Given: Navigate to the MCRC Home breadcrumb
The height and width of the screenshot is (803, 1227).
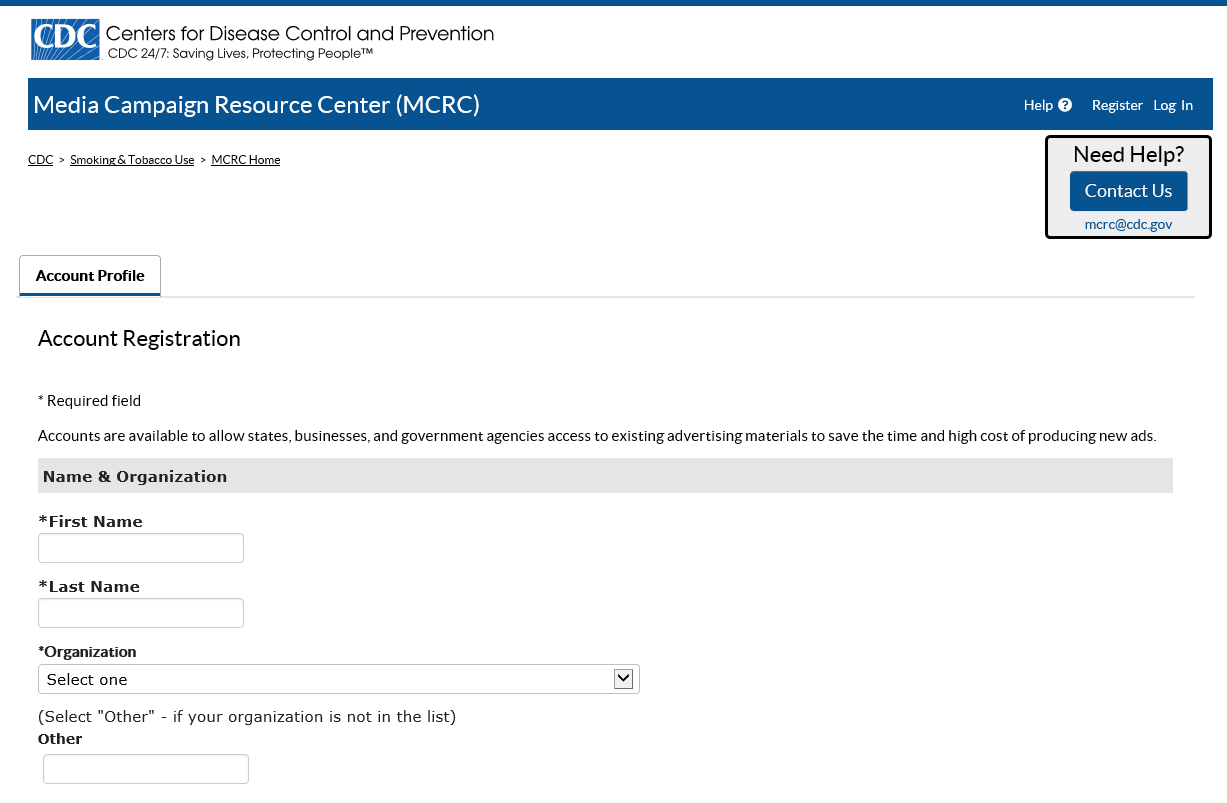Looking at the screenshot, I should [246, 160].
